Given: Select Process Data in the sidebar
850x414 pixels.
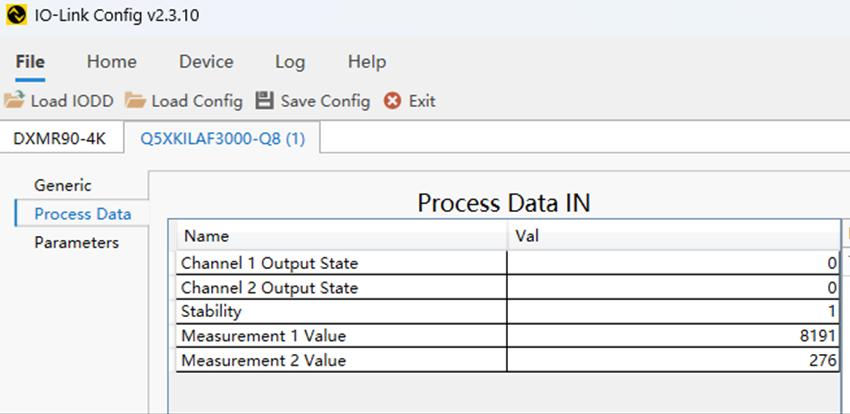Looking at the screenshot, I should click(x=82, y=214).
